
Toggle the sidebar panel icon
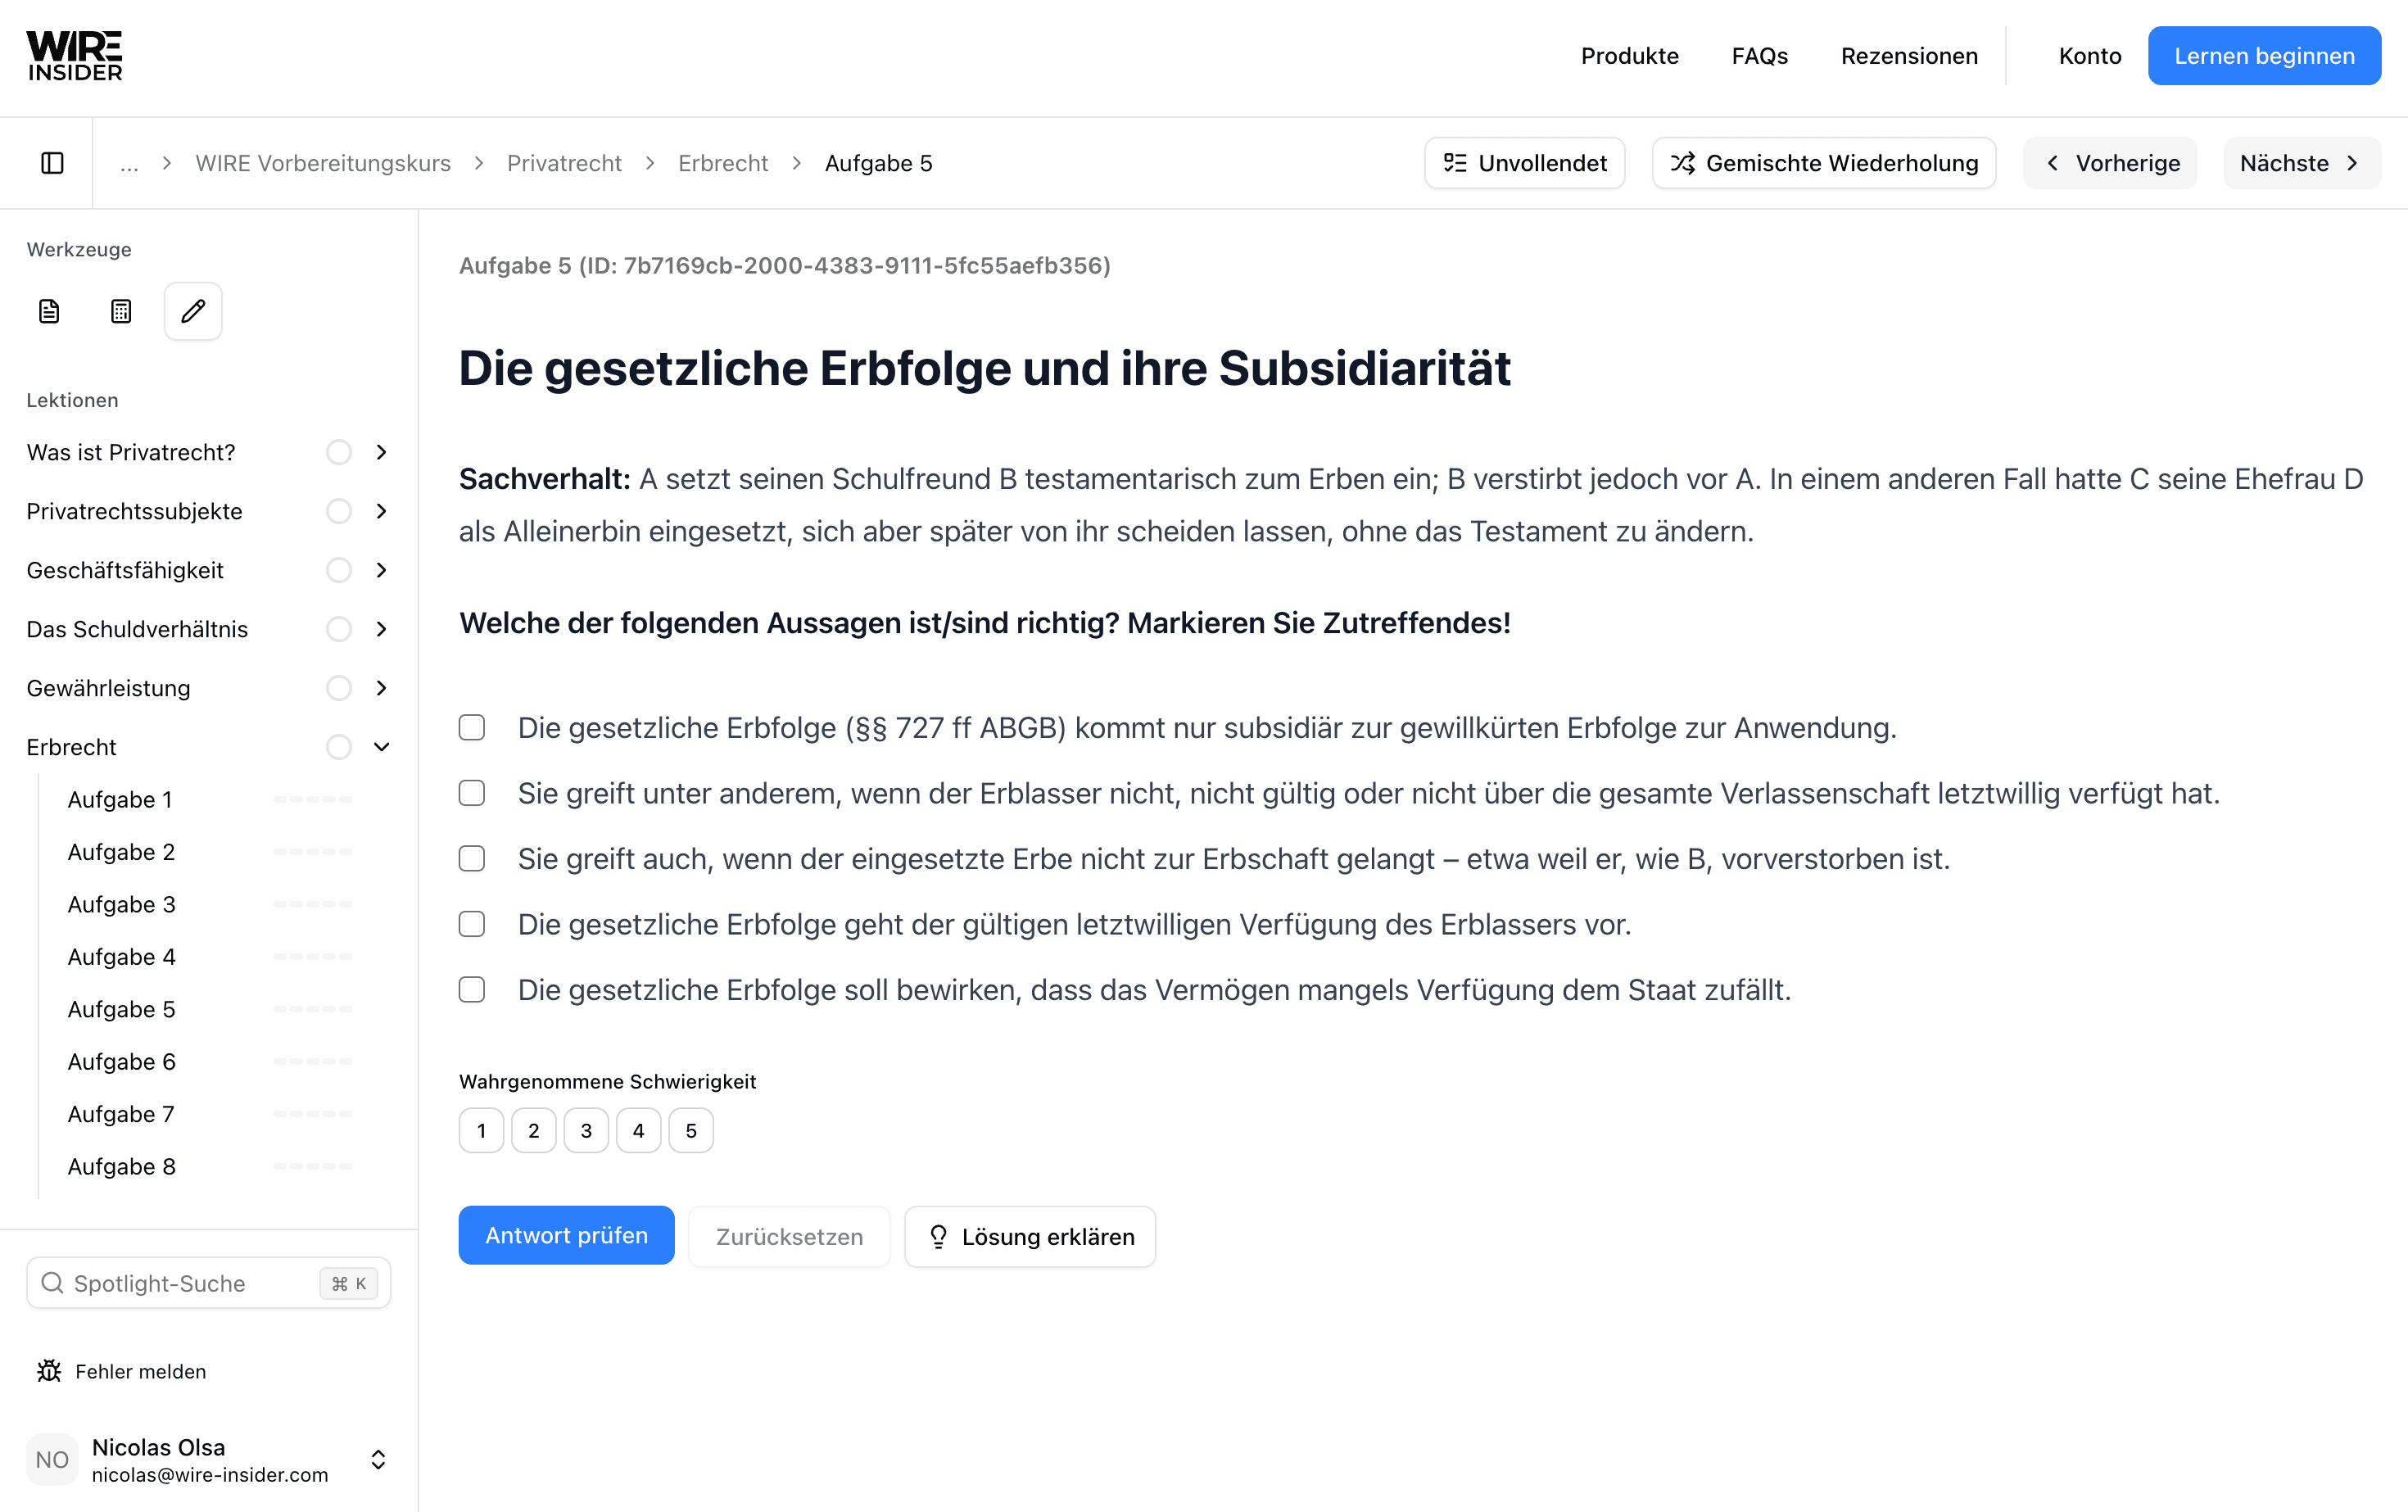click(x=52, y=163)
